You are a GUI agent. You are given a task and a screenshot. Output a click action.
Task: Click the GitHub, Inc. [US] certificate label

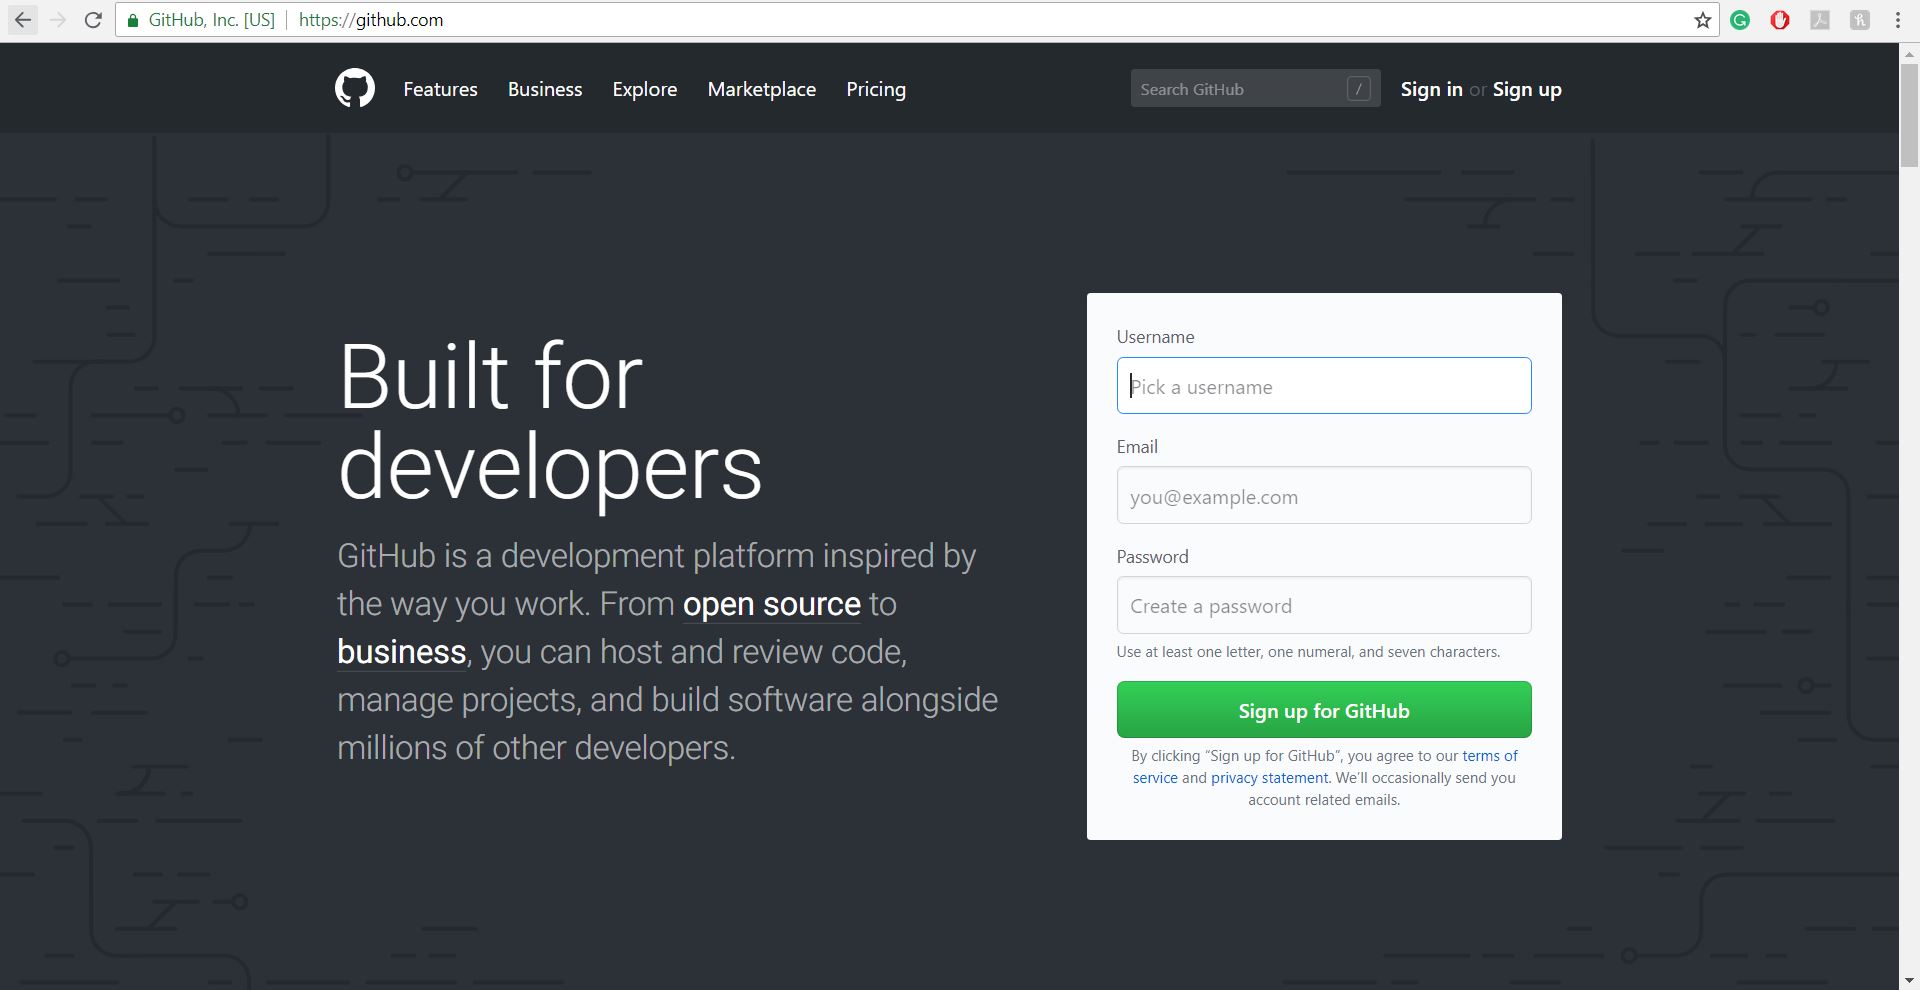pyautogui.click(x=211, y=20)
